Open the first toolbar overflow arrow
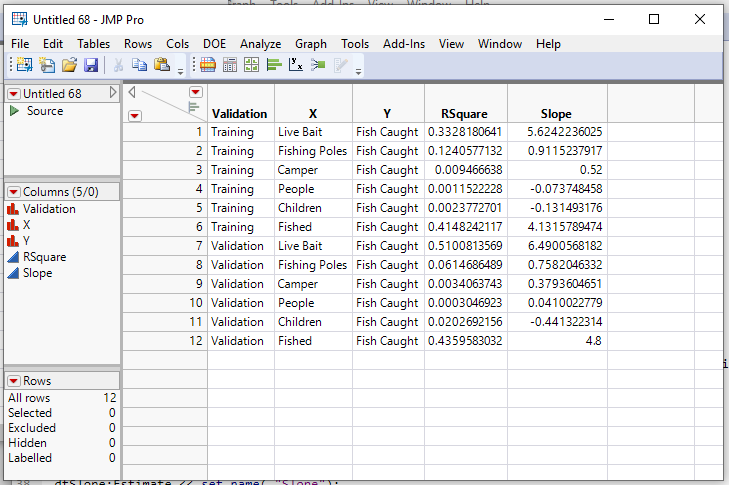The width and height of the screenshot is (729, 485). (x=180, y=72)
